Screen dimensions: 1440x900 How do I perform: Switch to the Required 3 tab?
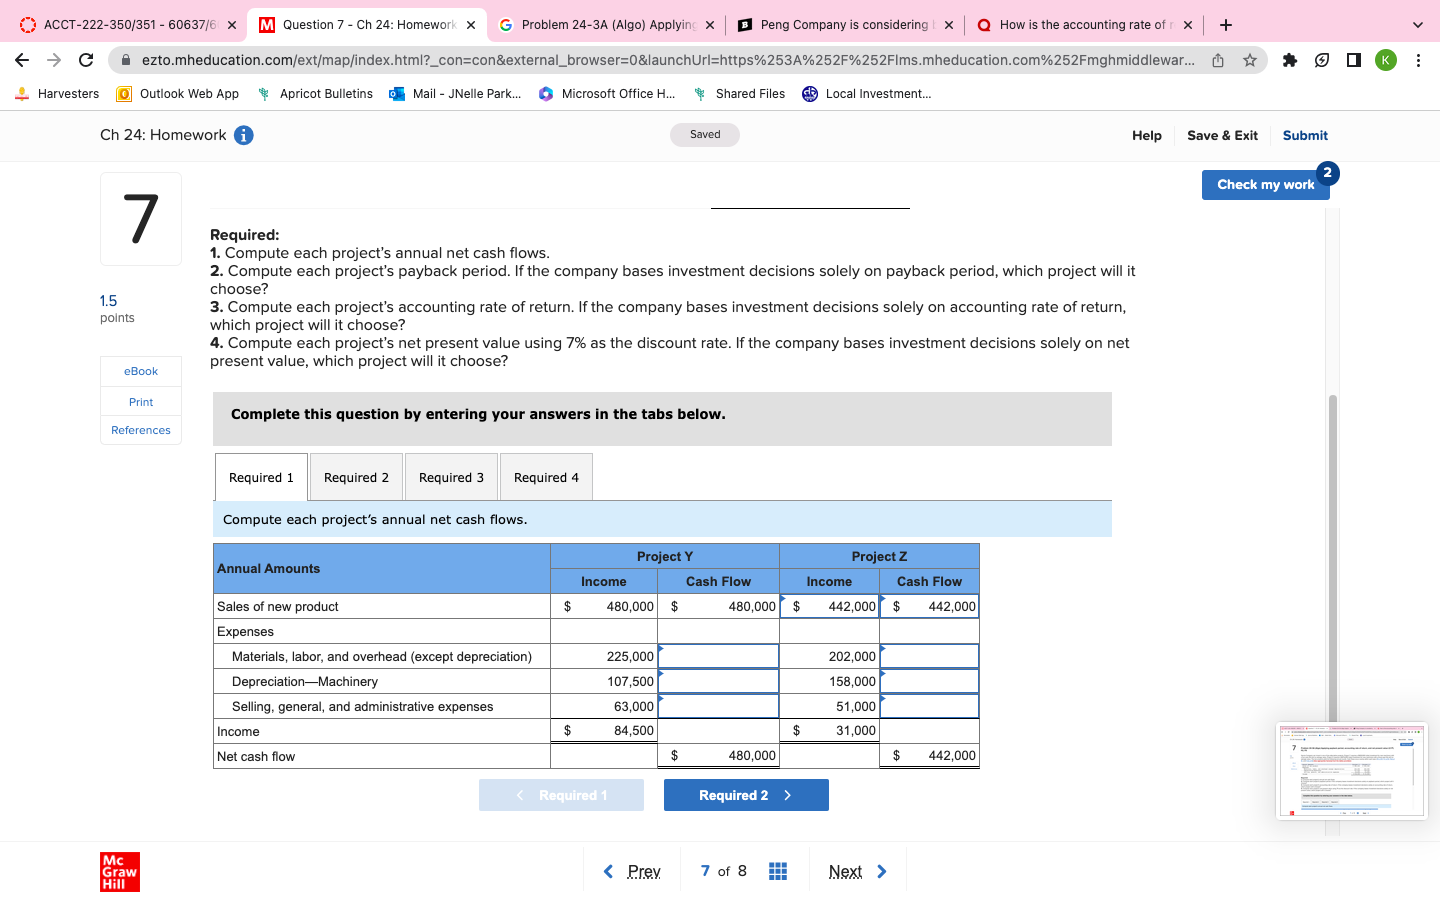[x=451, y=477]
